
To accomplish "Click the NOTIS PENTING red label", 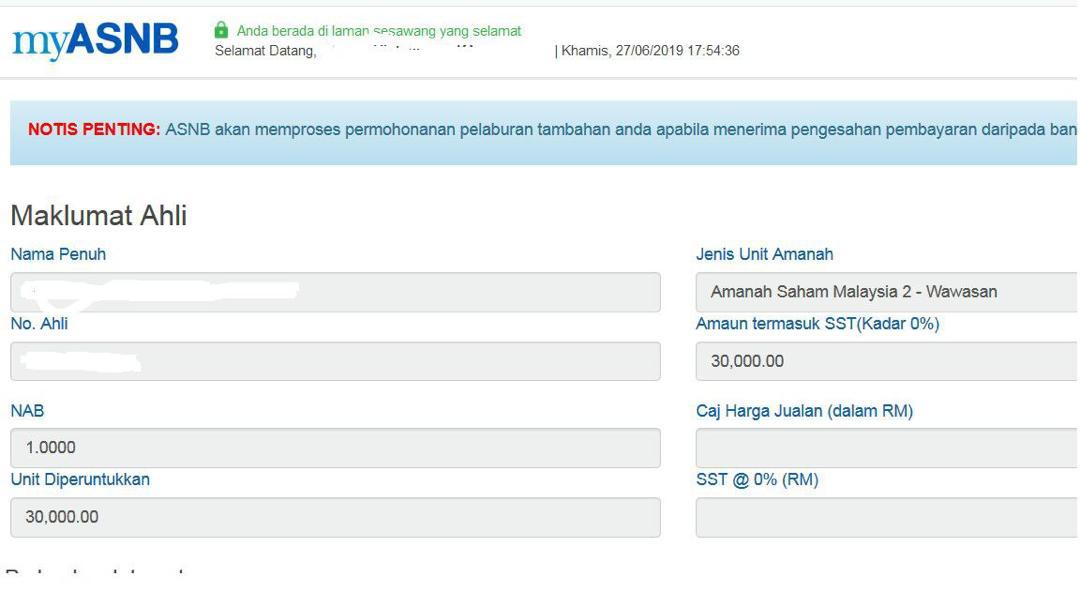I will (94, 129).
